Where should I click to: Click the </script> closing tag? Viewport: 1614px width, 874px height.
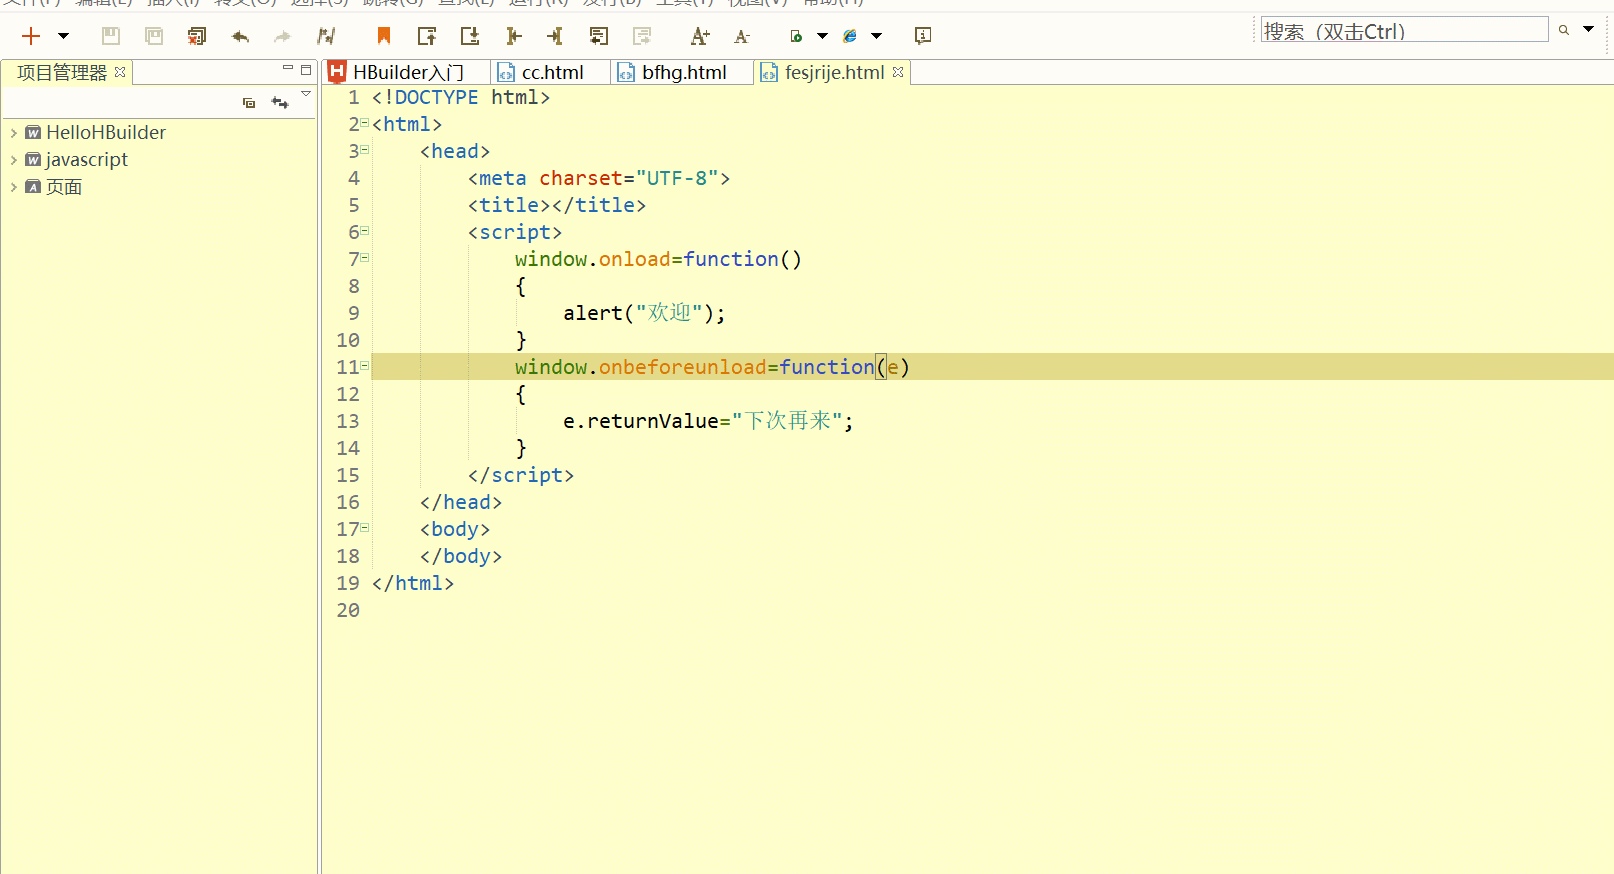pos(521,475)
